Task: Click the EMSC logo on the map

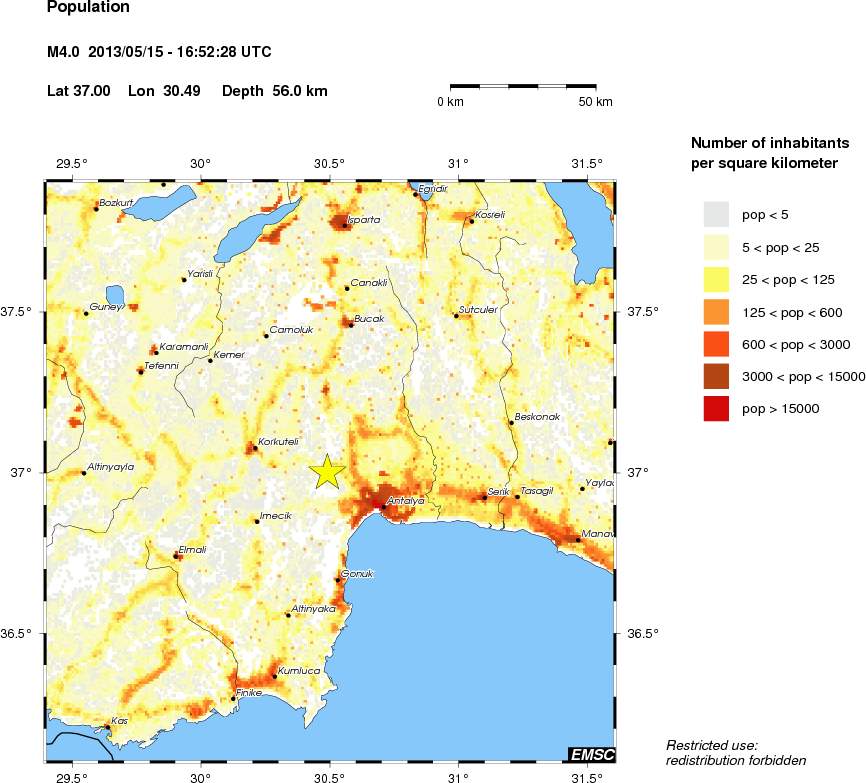Action: (591, 754)
